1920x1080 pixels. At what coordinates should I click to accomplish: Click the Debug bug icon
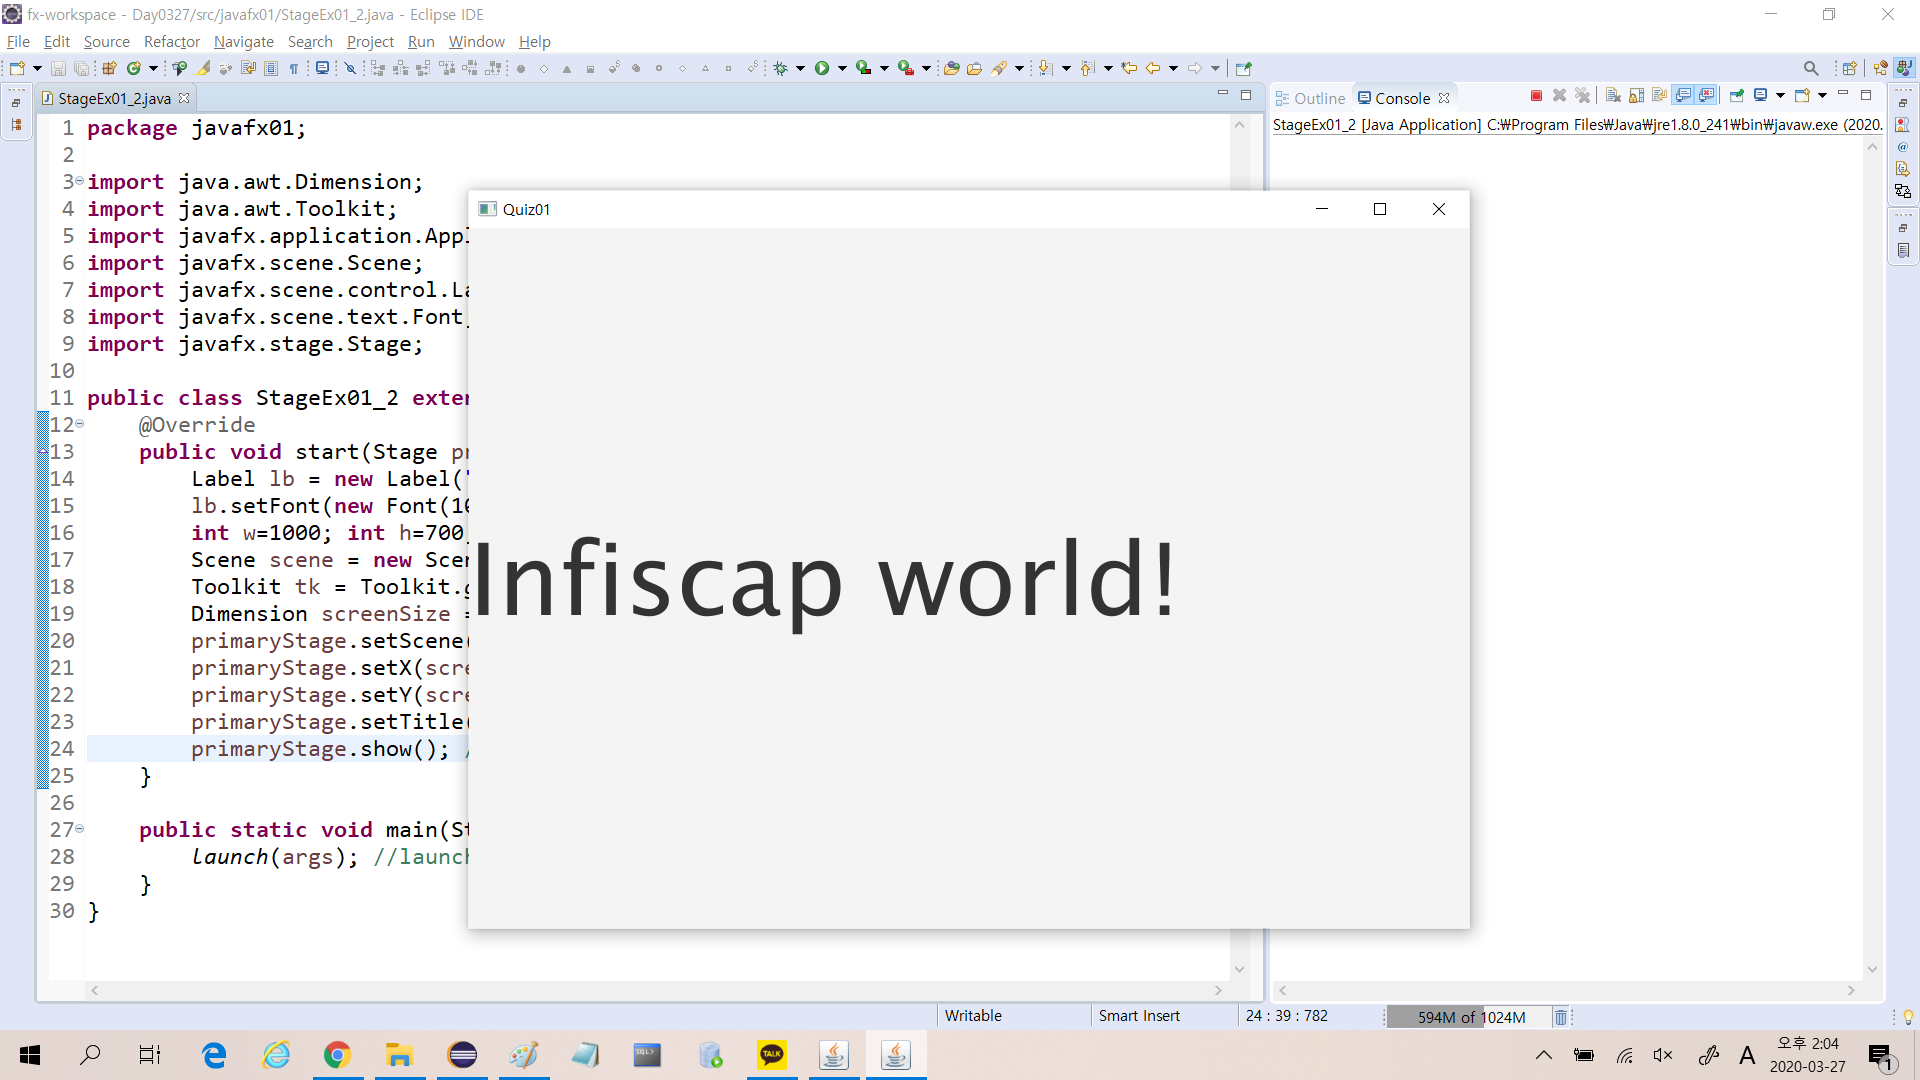781,68
